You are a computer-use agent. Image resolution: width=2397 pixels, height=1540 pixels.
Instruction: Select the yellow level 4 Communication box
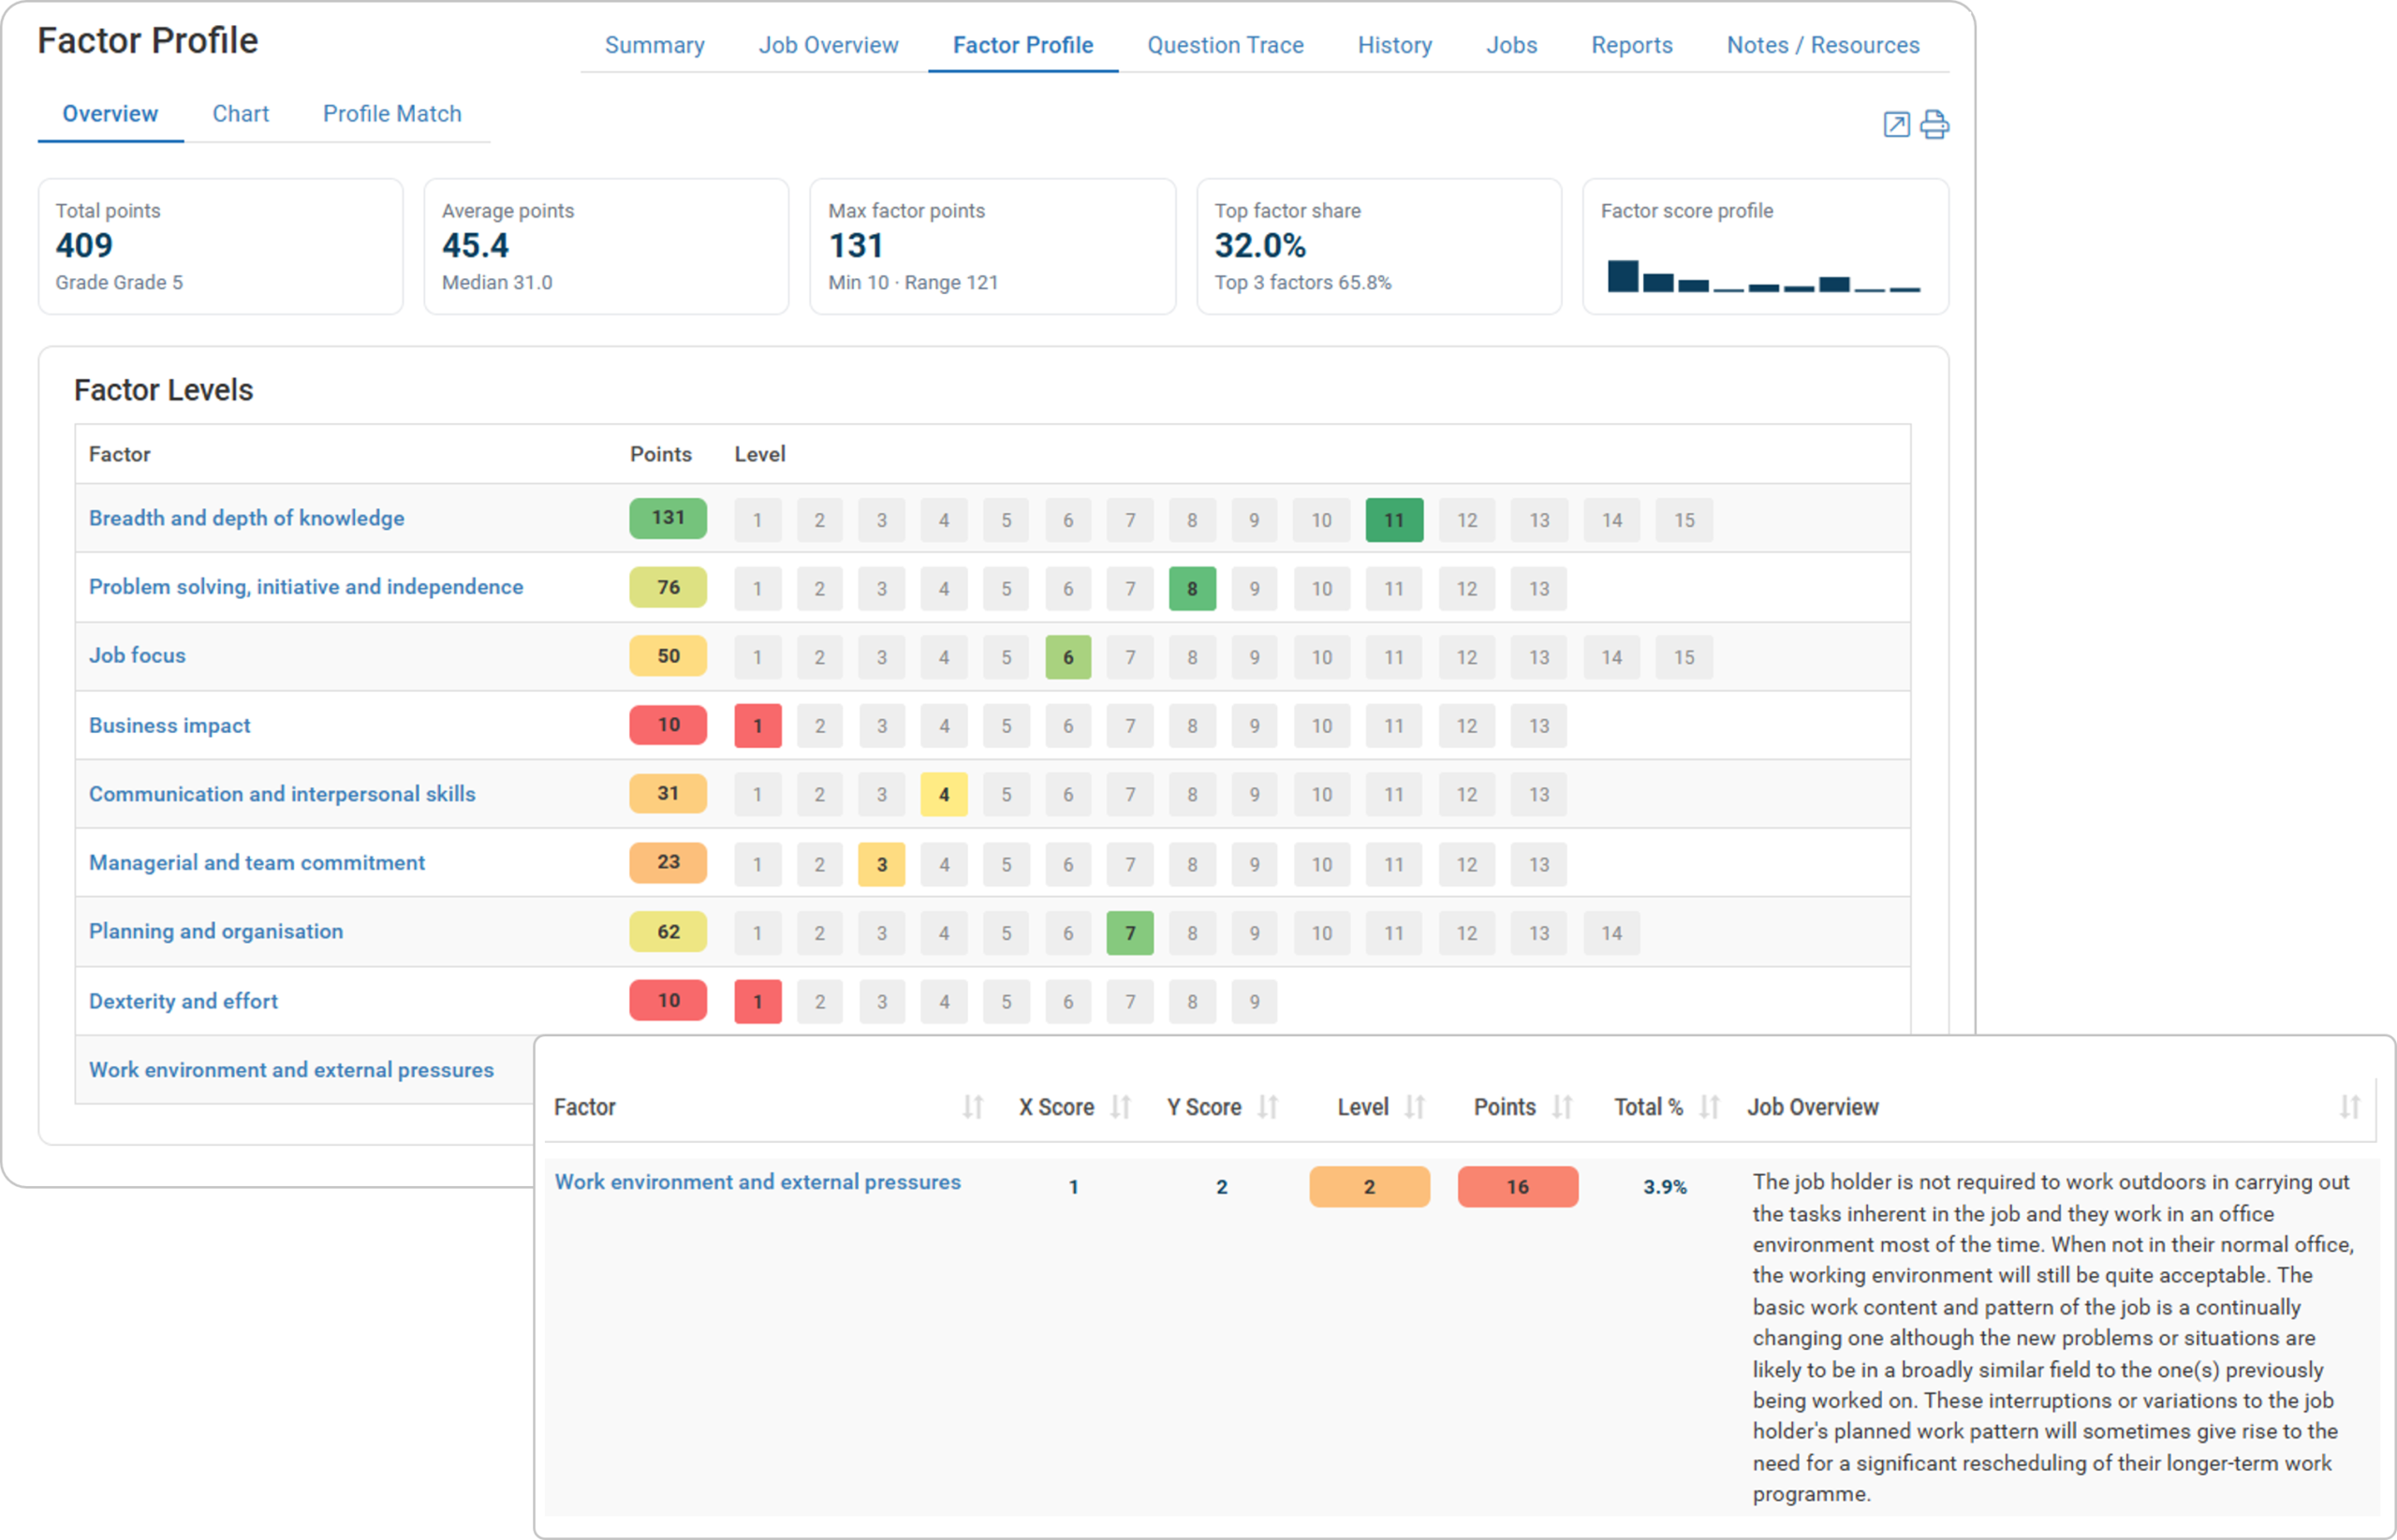[943, 795]
